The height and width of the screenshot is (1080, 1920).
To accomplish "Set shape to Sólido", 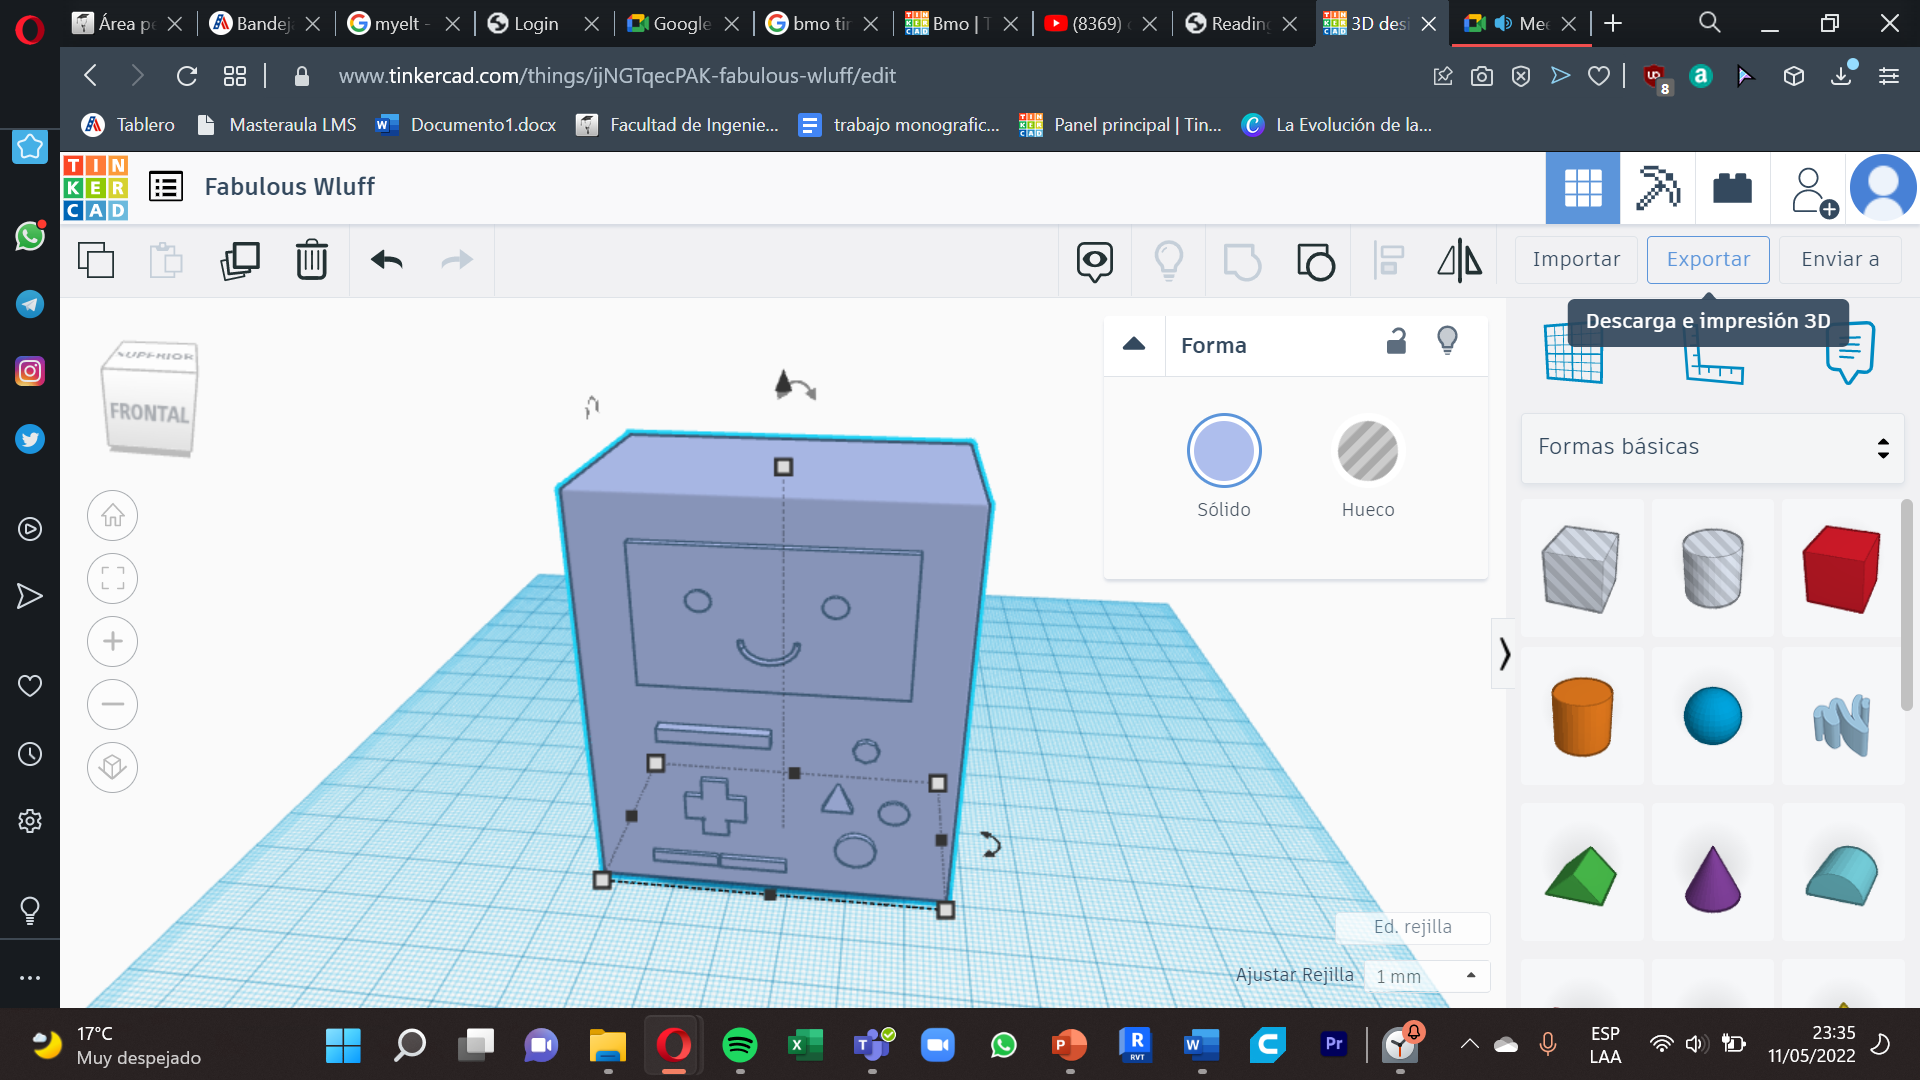I will coord(1224,451).
